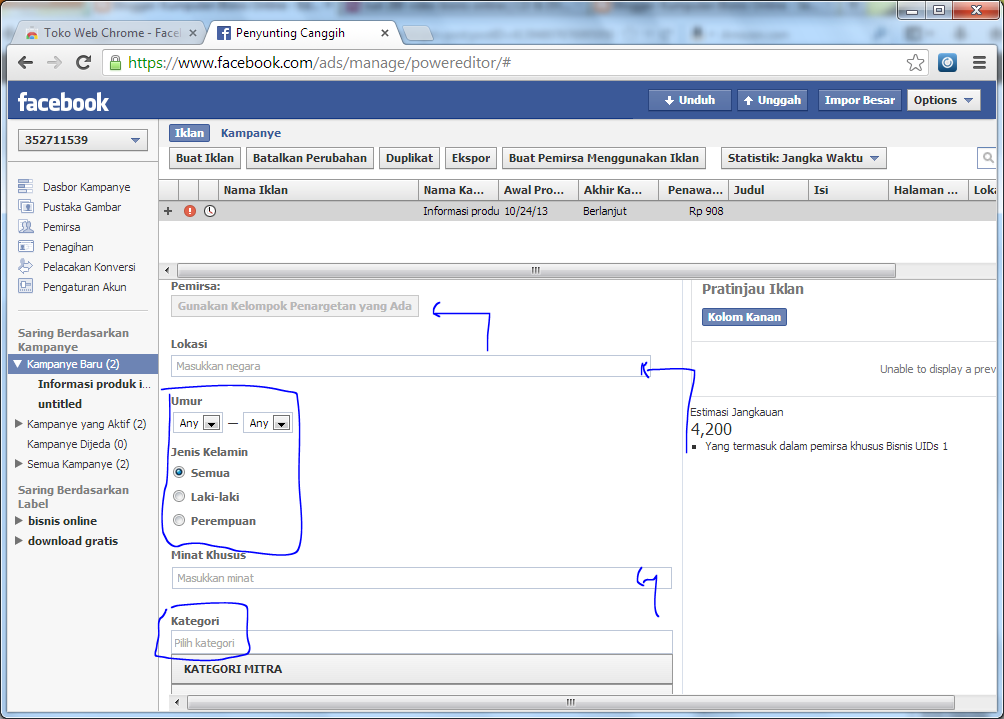Click the Unduh button
Viewport: 1004px width, 719px height.
click(x=690, y=100)
